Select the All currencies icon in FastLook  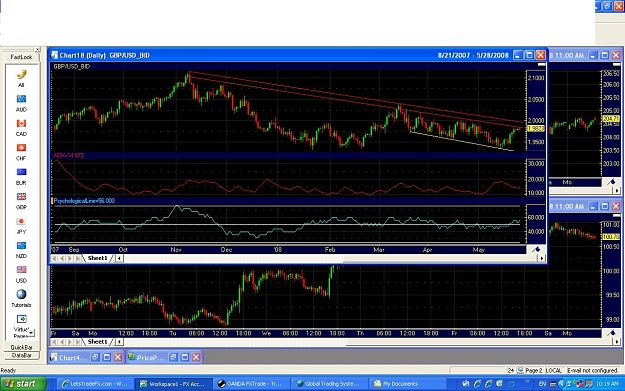[x=22, y=75]
